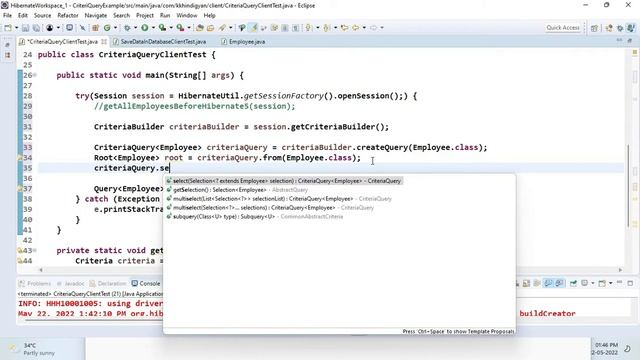
Task: Expand the External Tools dropdown arrow
Action: pyautogui.click(x=189, y=28)
